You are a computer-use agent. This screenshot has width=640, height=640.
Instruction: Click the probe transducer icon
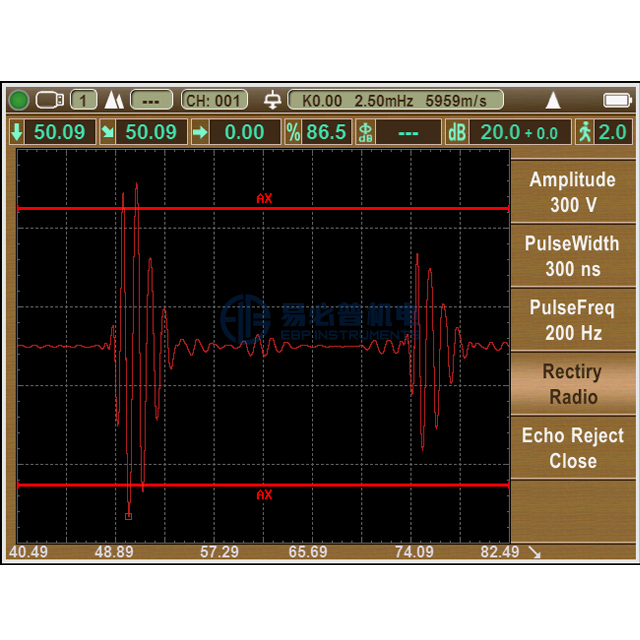[272, 100]
